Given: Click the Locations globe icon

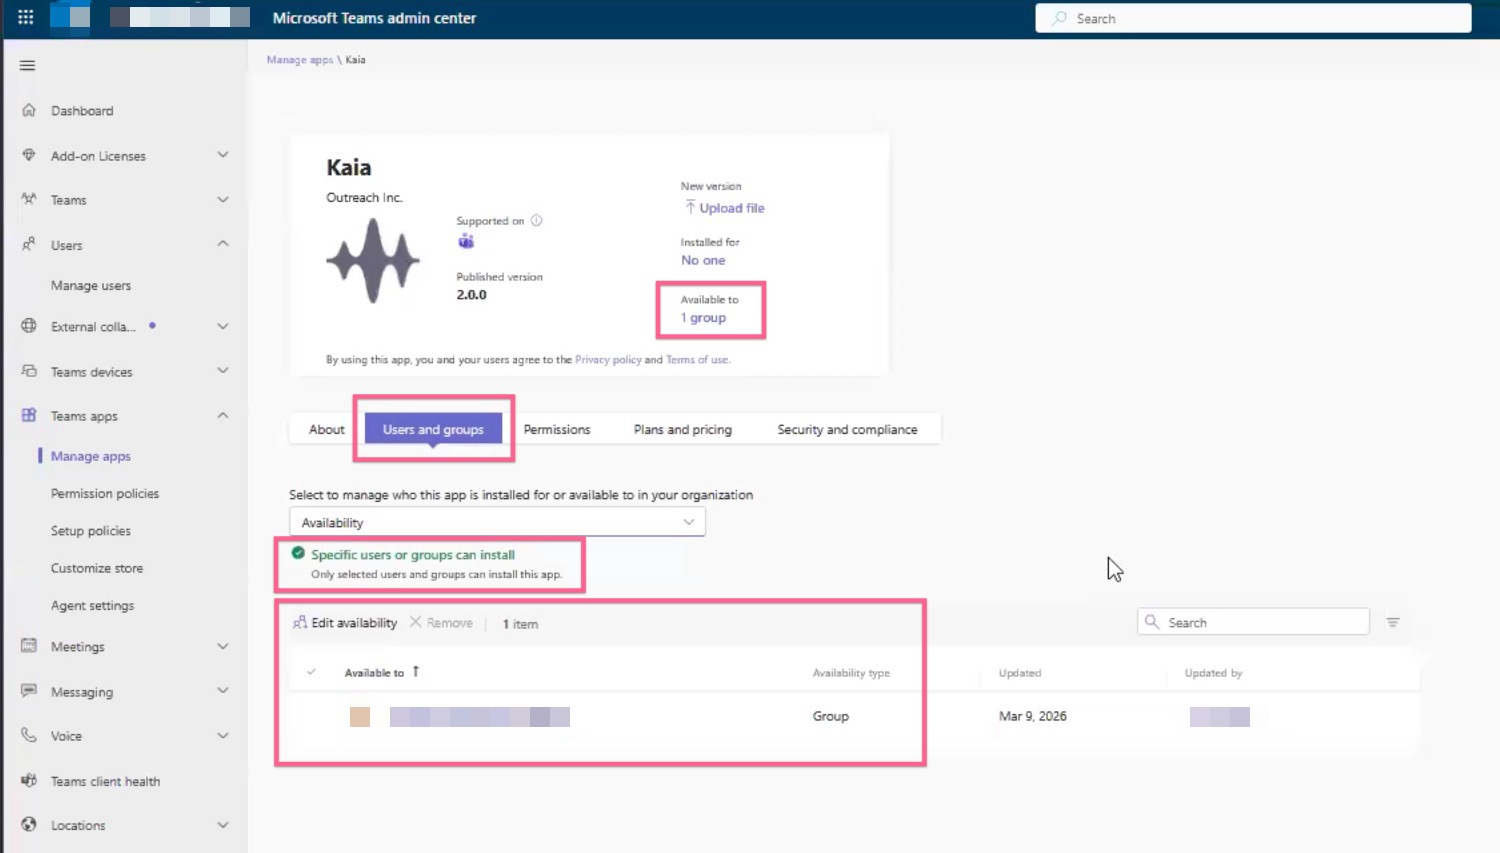Looking at the screenshot, I should pos(29,825).
